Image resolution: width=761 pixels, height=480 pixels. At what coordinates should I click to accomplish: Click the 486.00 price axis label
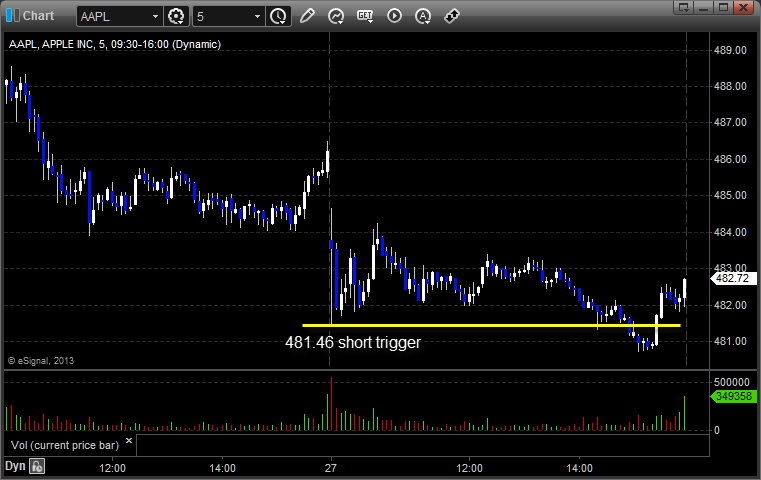click(x=730, y=159)
